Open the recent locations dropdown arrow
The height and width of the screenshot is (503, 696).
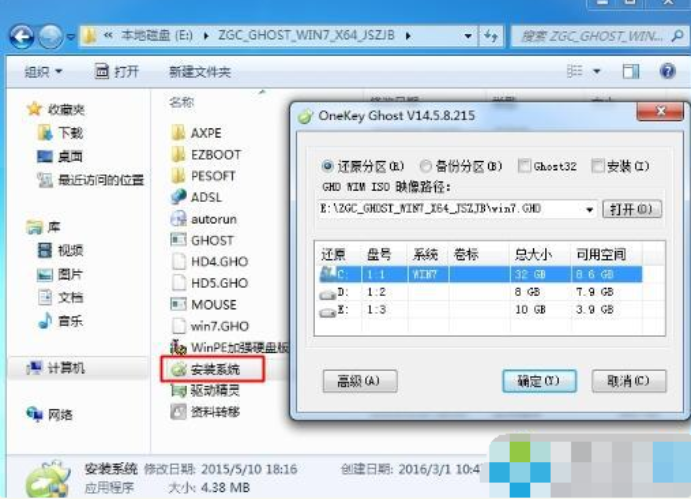pos(71,37)
